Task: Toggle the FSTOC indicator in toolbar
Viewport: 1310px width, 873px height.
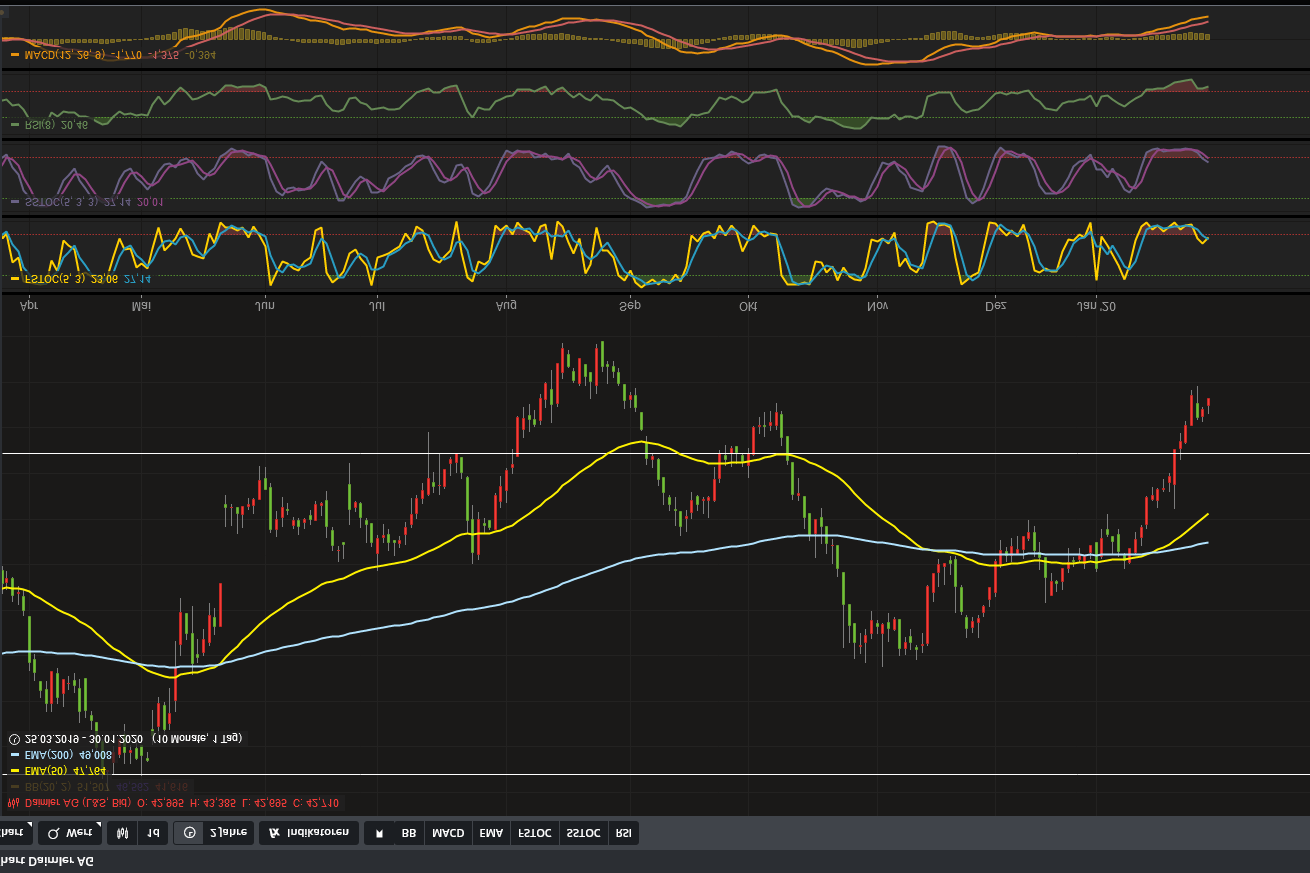Action: 535,833
